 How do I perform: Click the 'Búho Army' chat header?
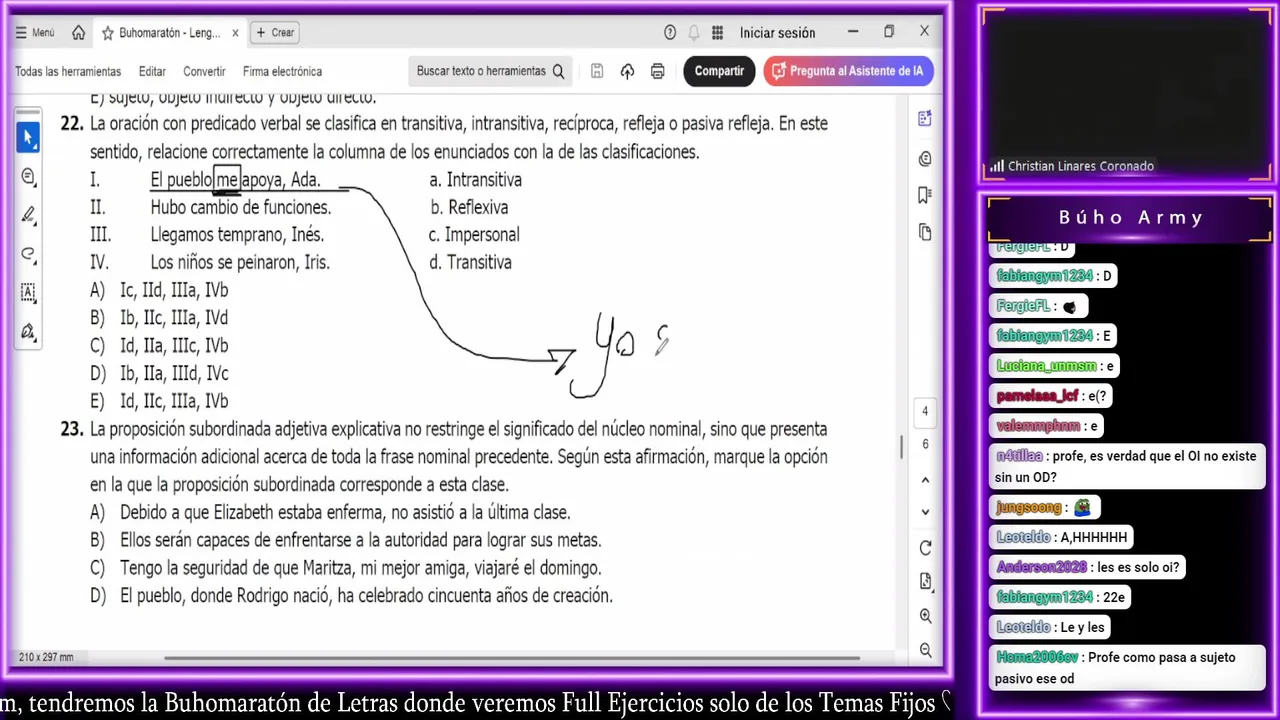point(1131,217)
